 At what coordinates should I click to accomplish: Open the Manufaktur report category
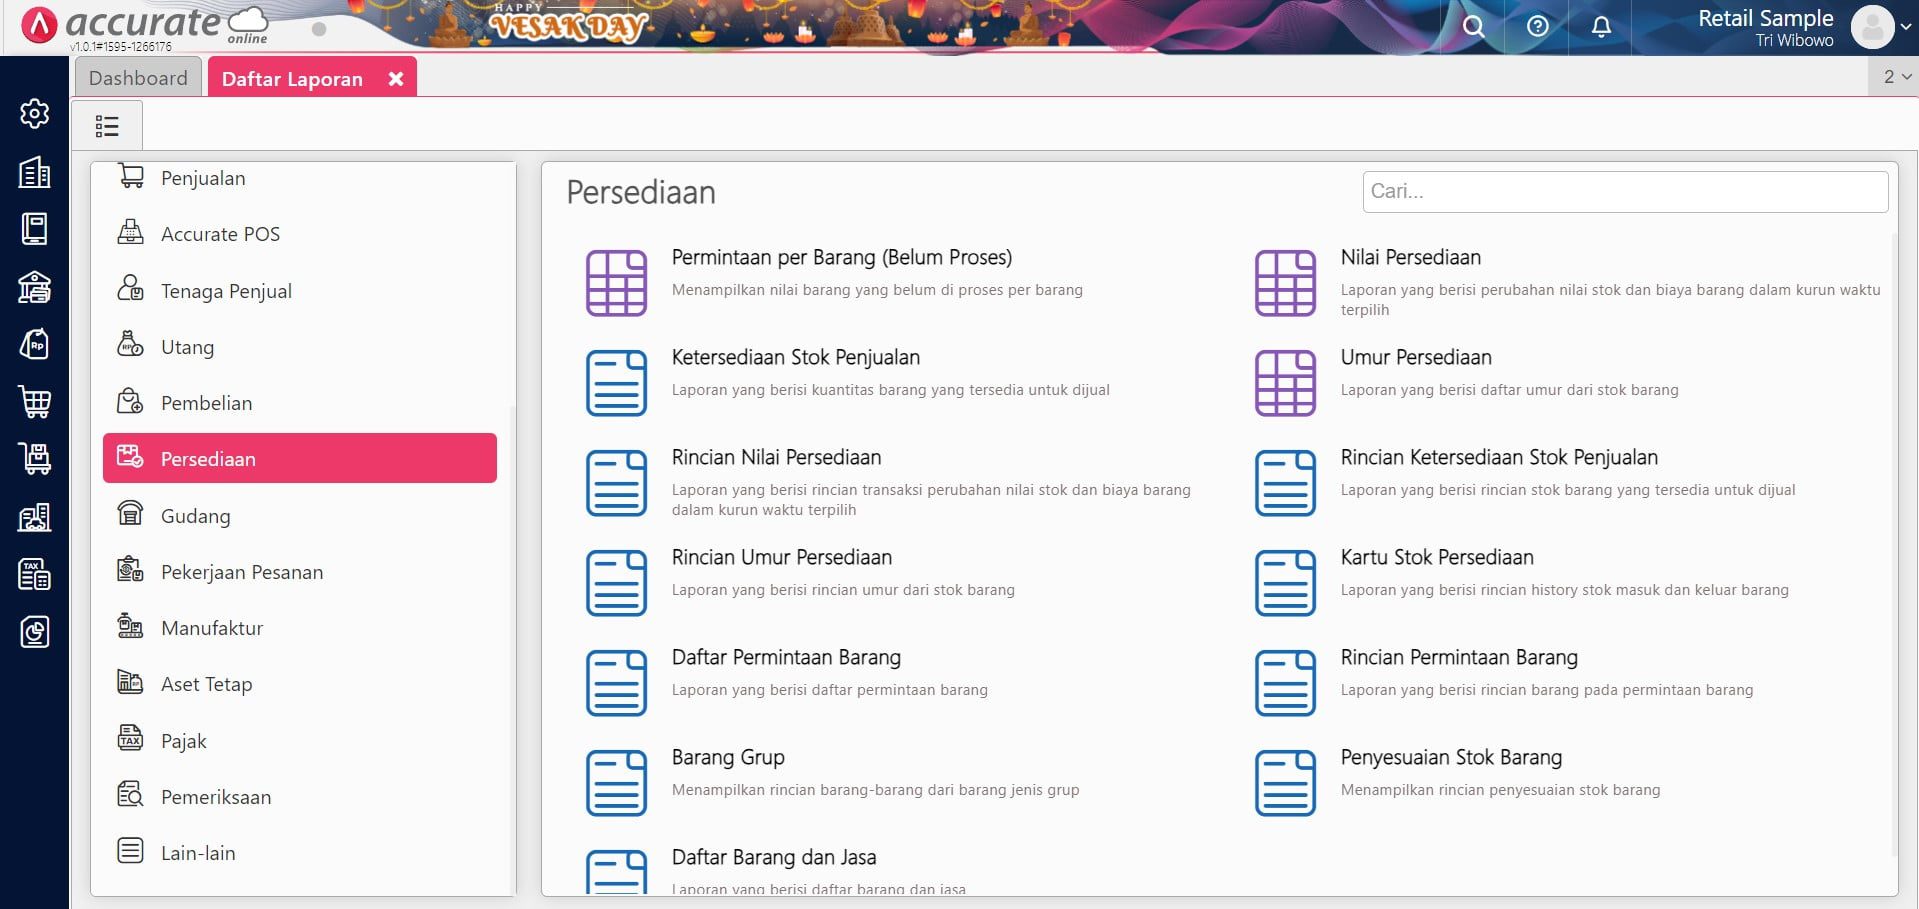212,628
